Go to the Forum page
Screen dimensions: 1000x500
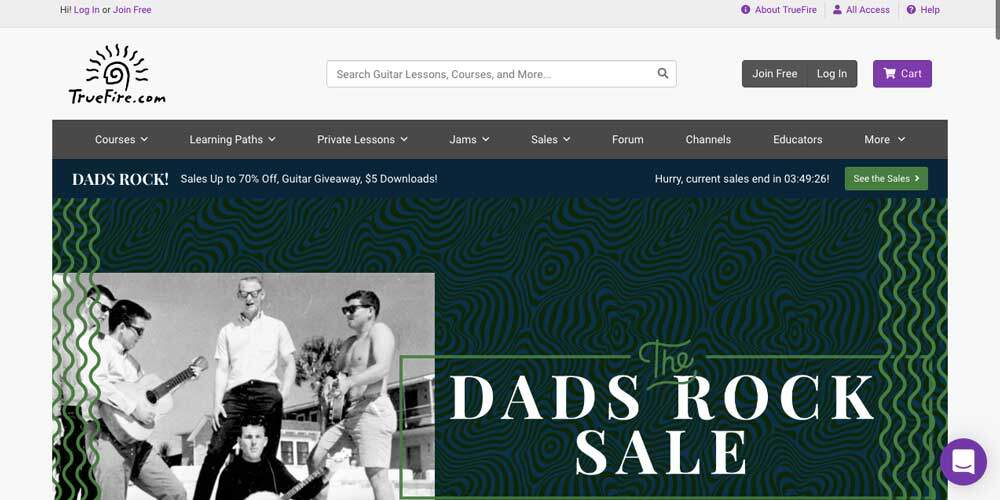628,139
